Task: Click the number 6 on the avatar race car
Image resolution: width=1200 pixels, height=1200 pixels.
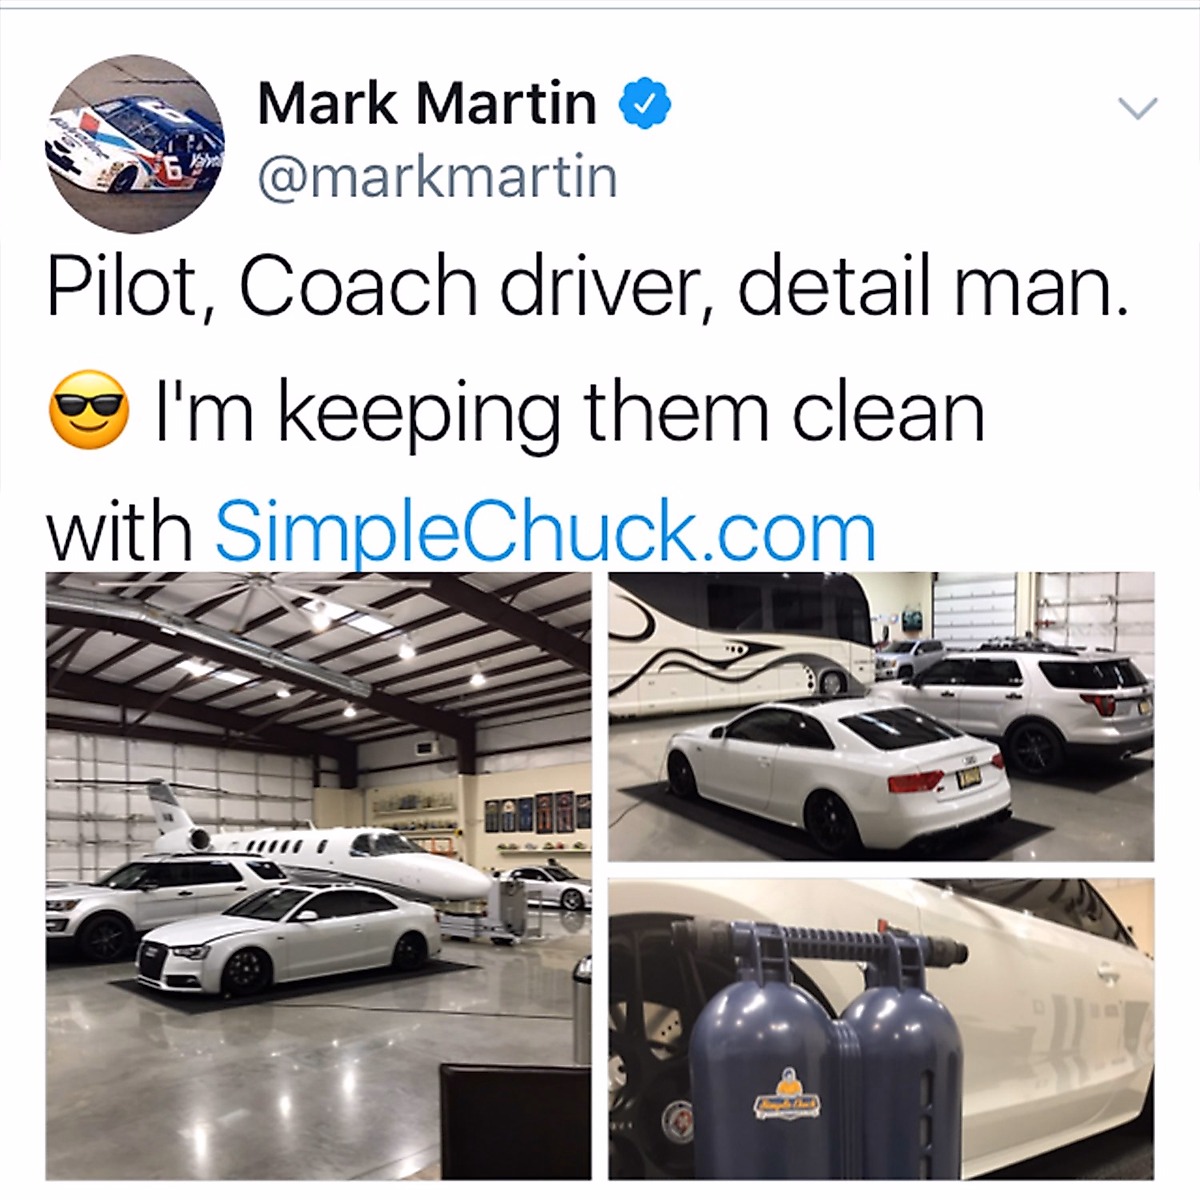Action: 173,170
